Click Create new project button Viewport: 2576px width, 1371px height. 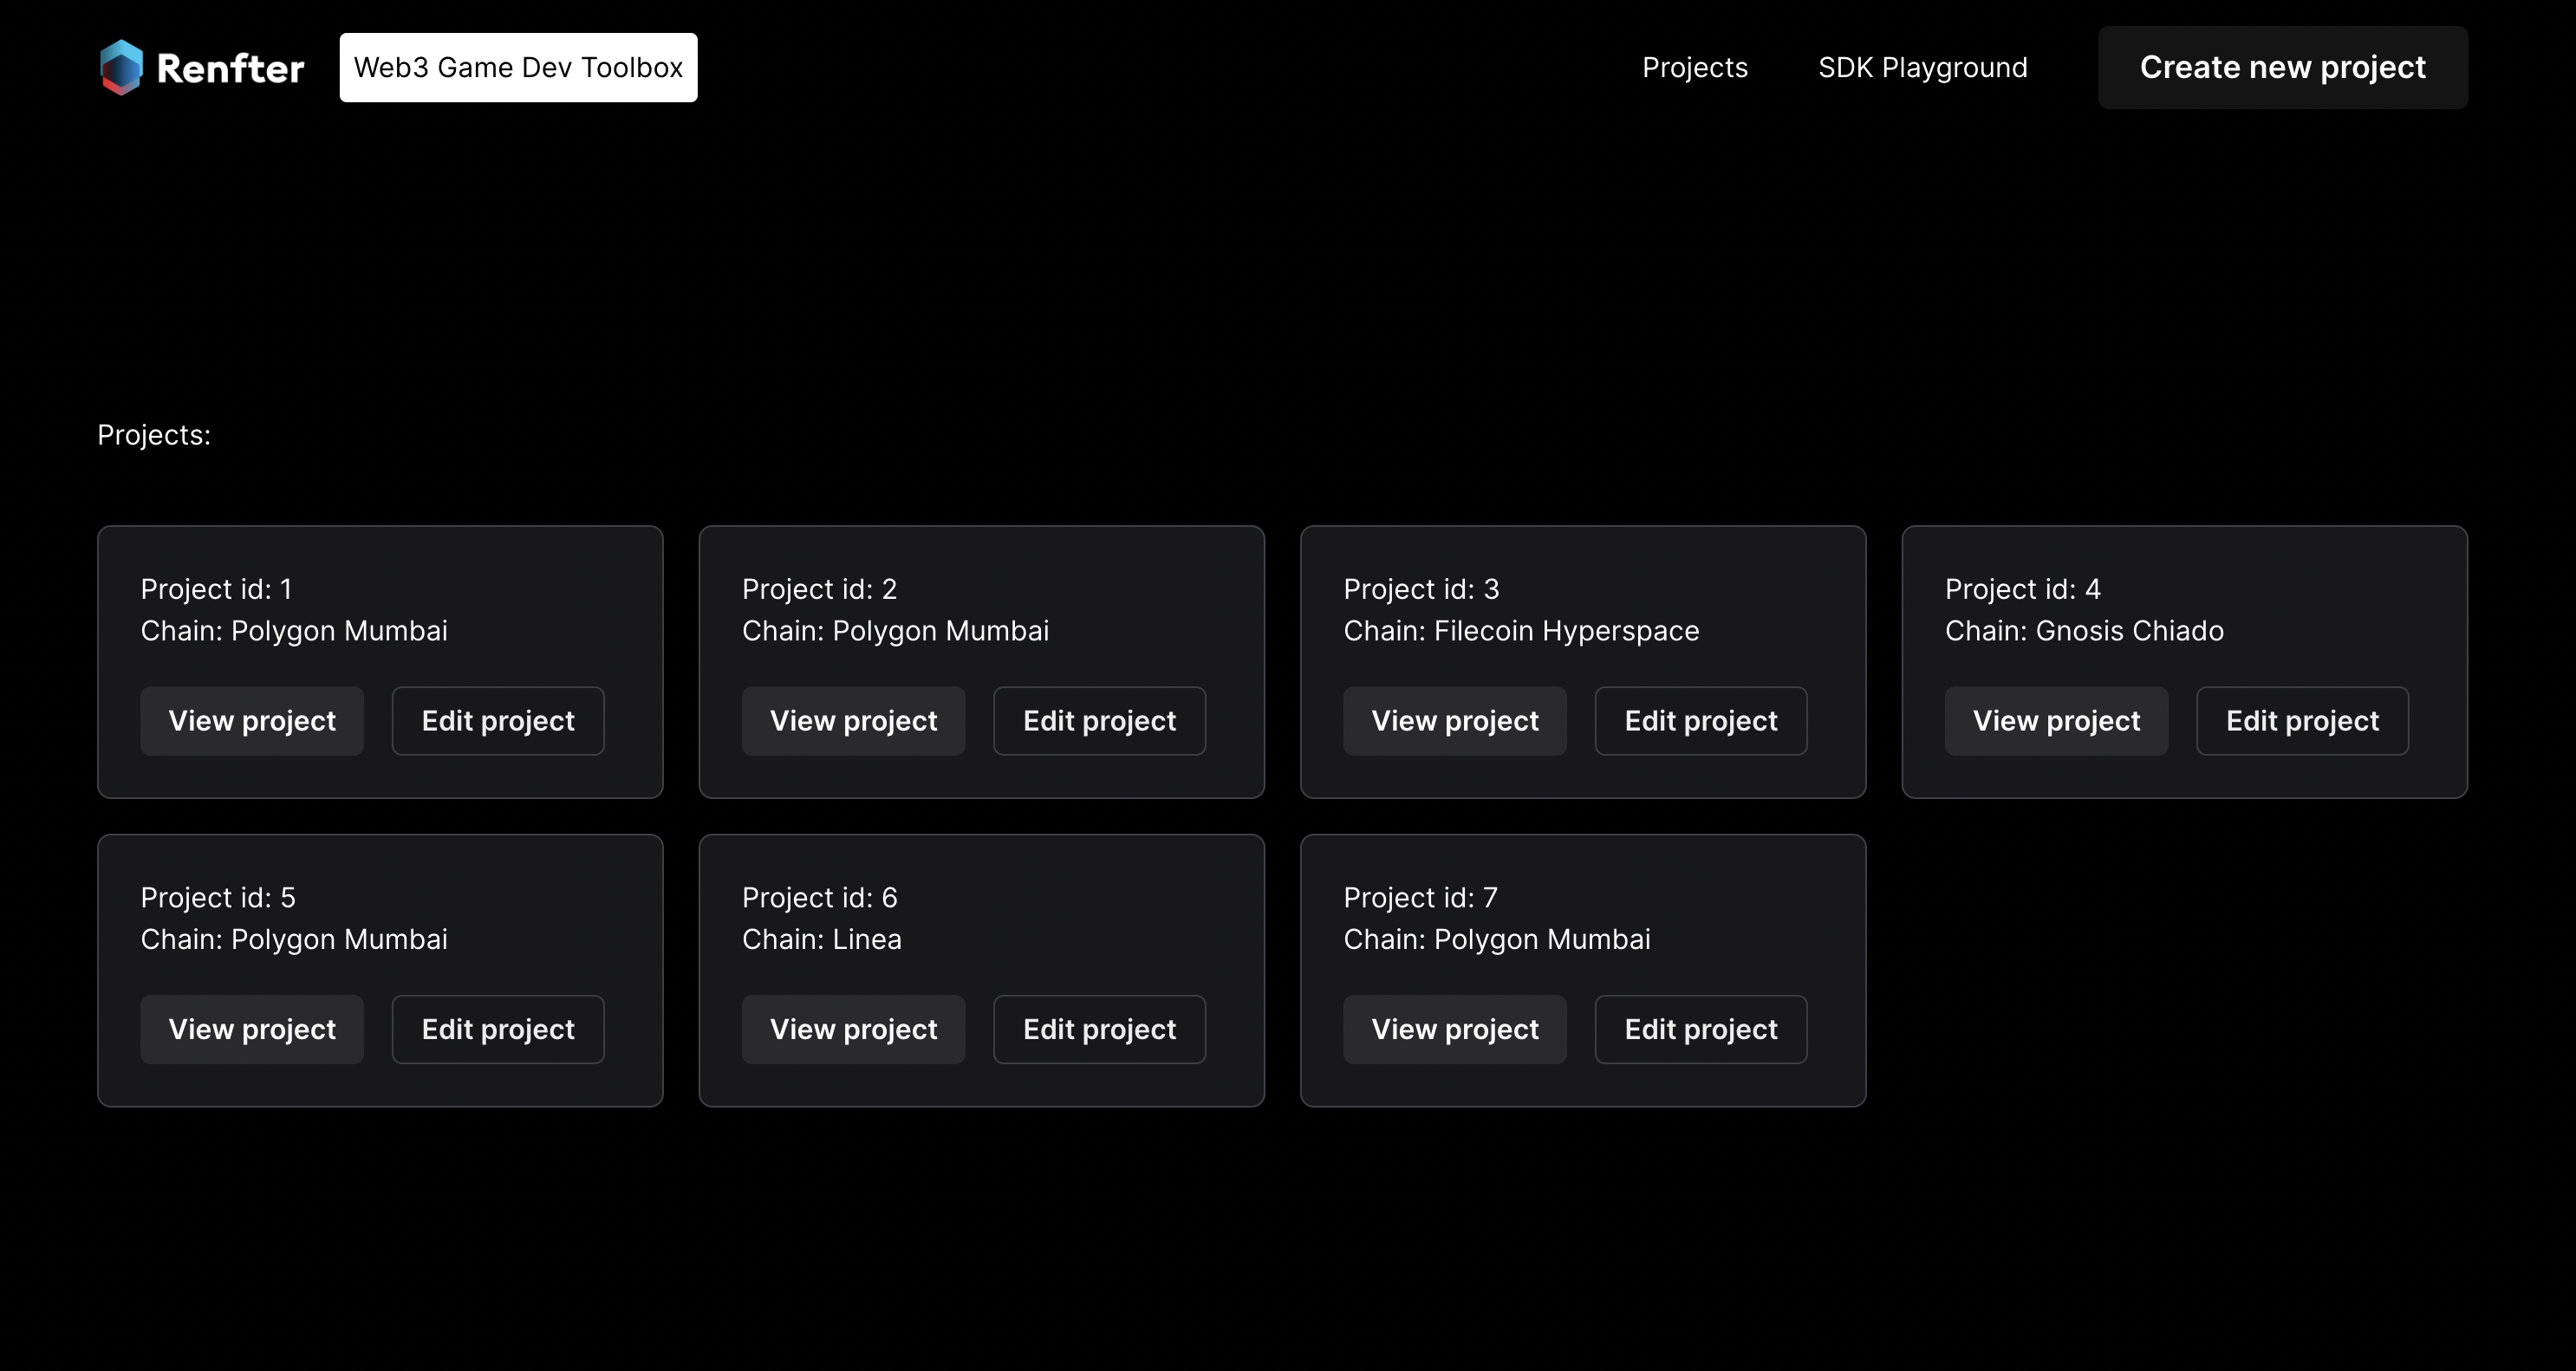click(2282, 67)
